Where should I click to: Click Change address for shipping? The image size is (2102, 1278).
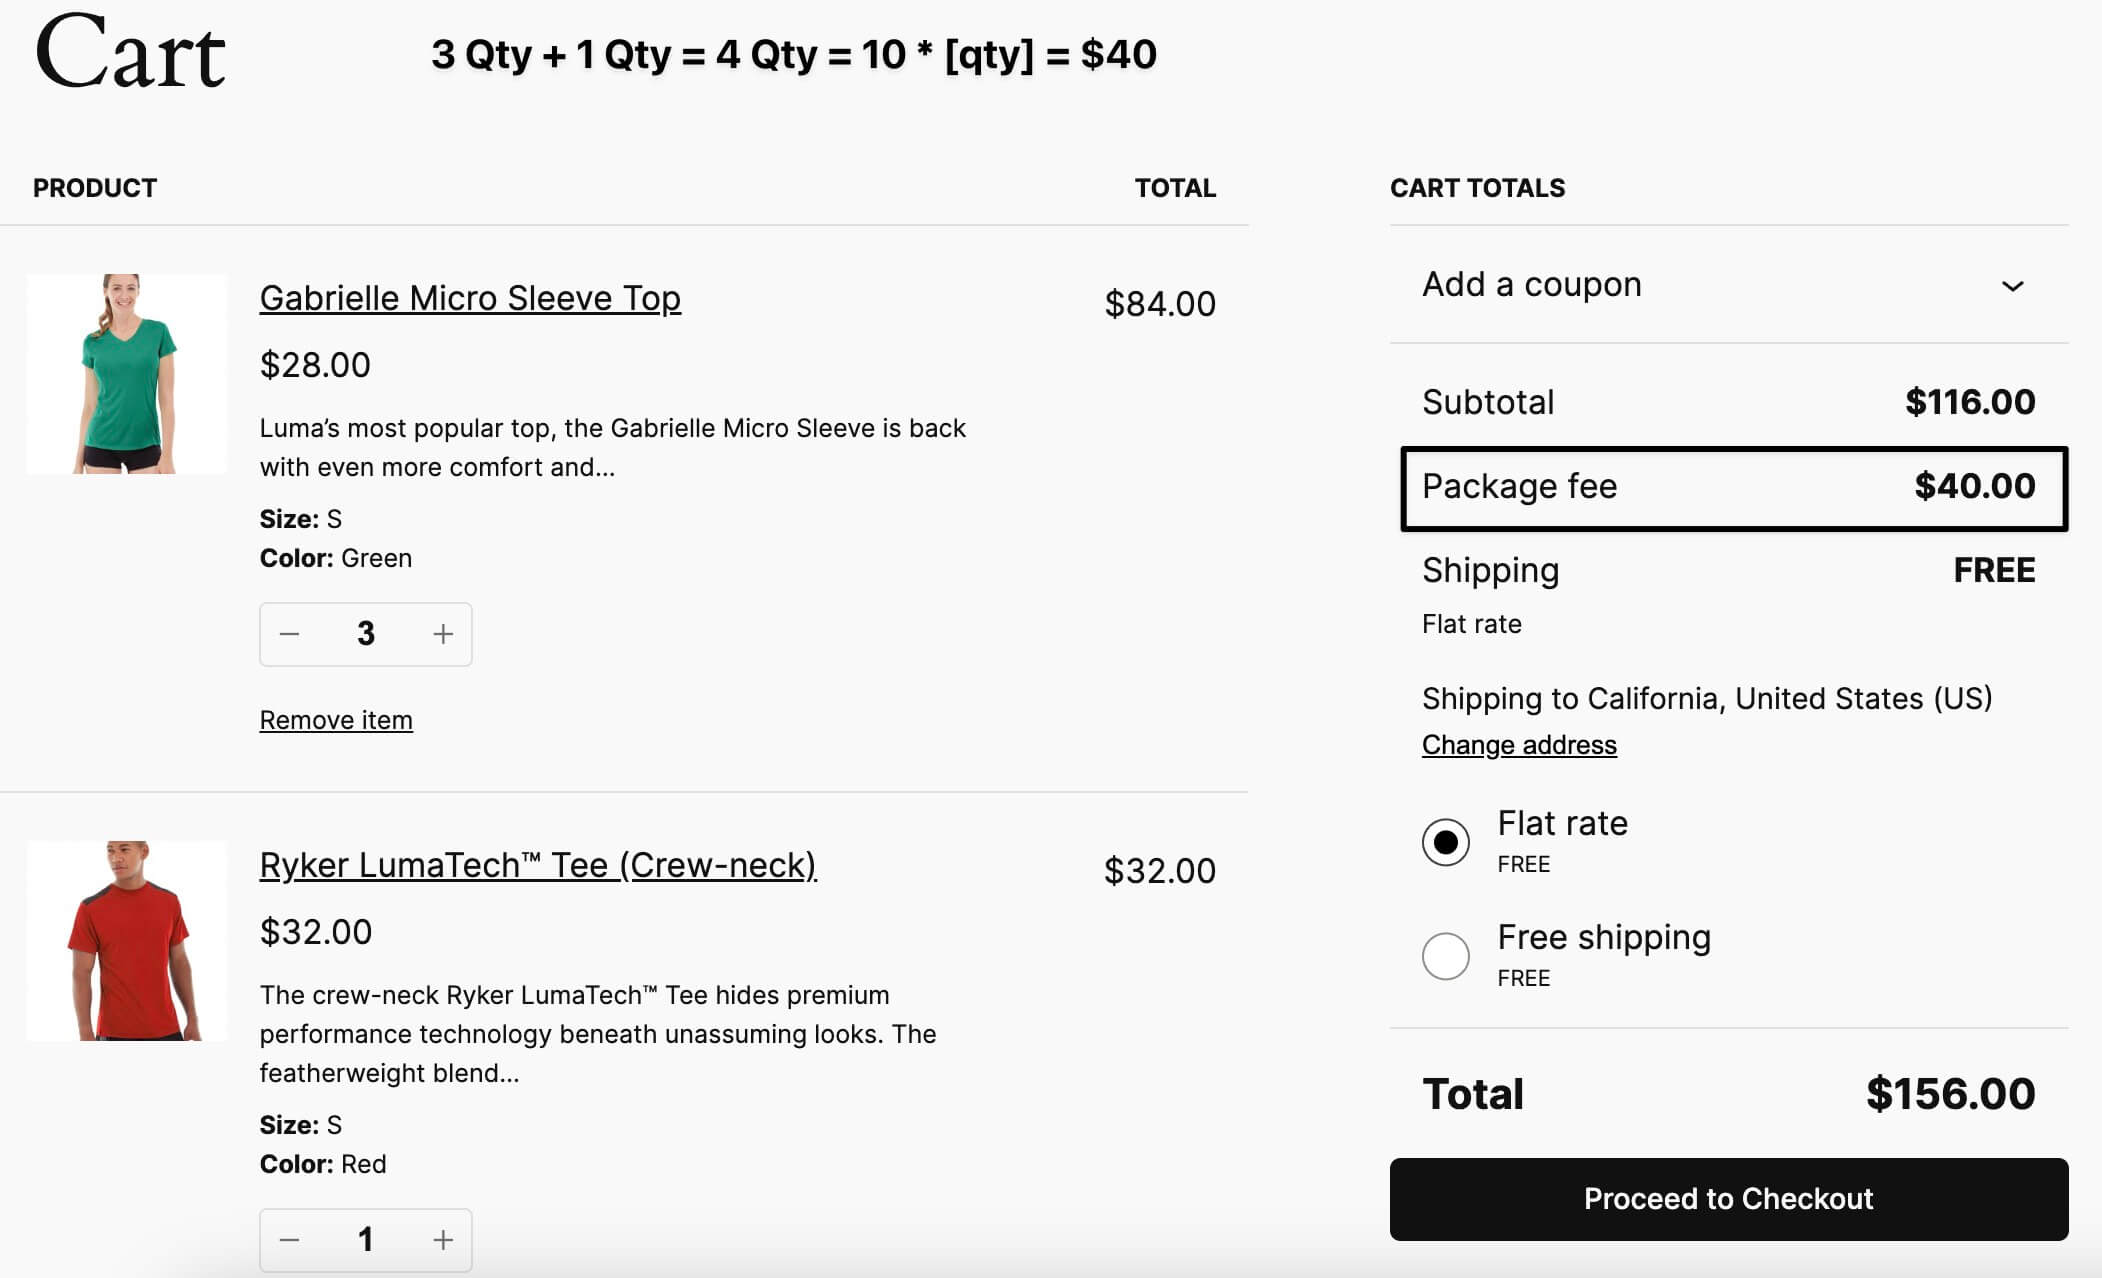1520,744
